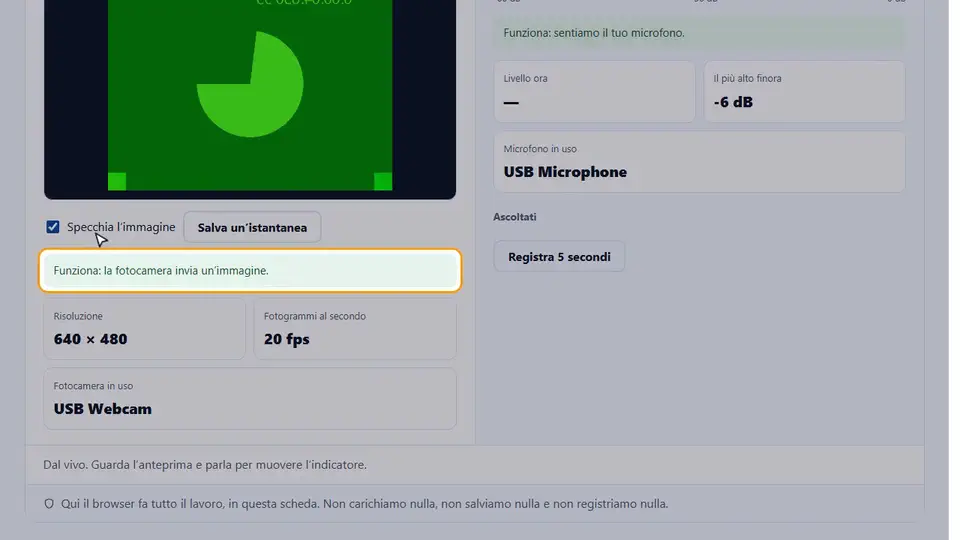
Task: Uncheck the Specchia l'immagine checkbox
Action: (53, 227)
